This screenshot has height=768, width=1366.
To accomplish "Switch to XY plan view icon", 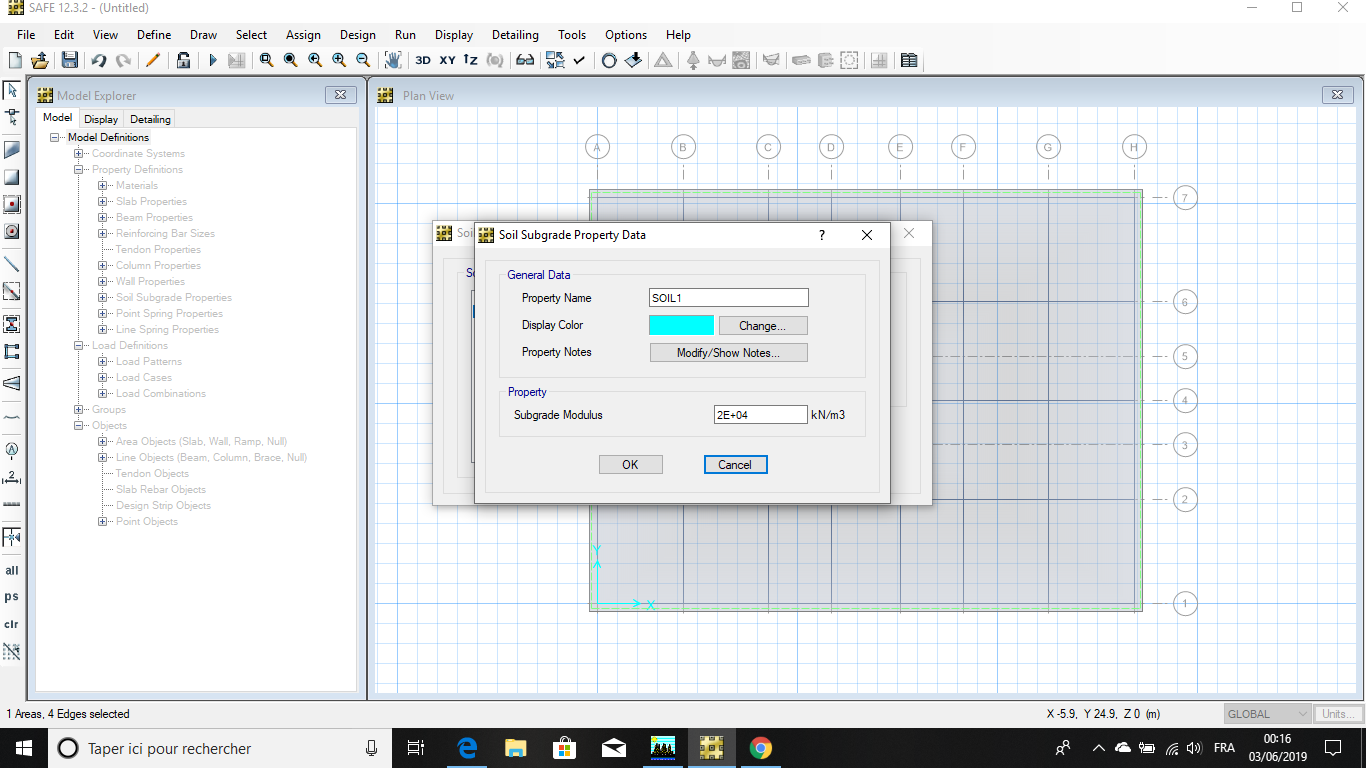I will [447, 60].
